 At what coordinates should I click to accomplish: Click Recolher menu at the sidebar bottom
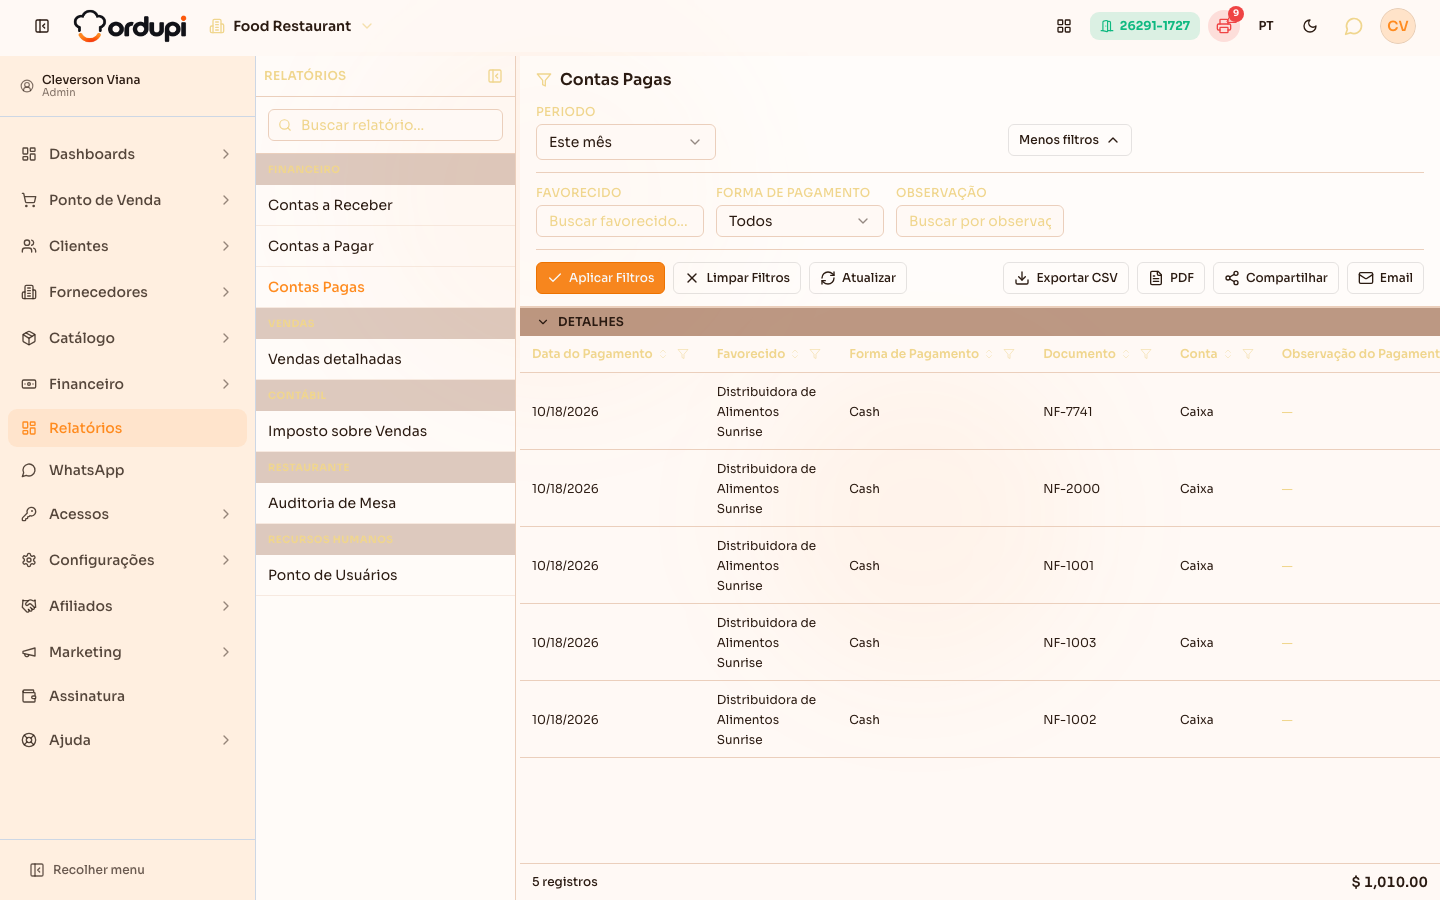87,870
